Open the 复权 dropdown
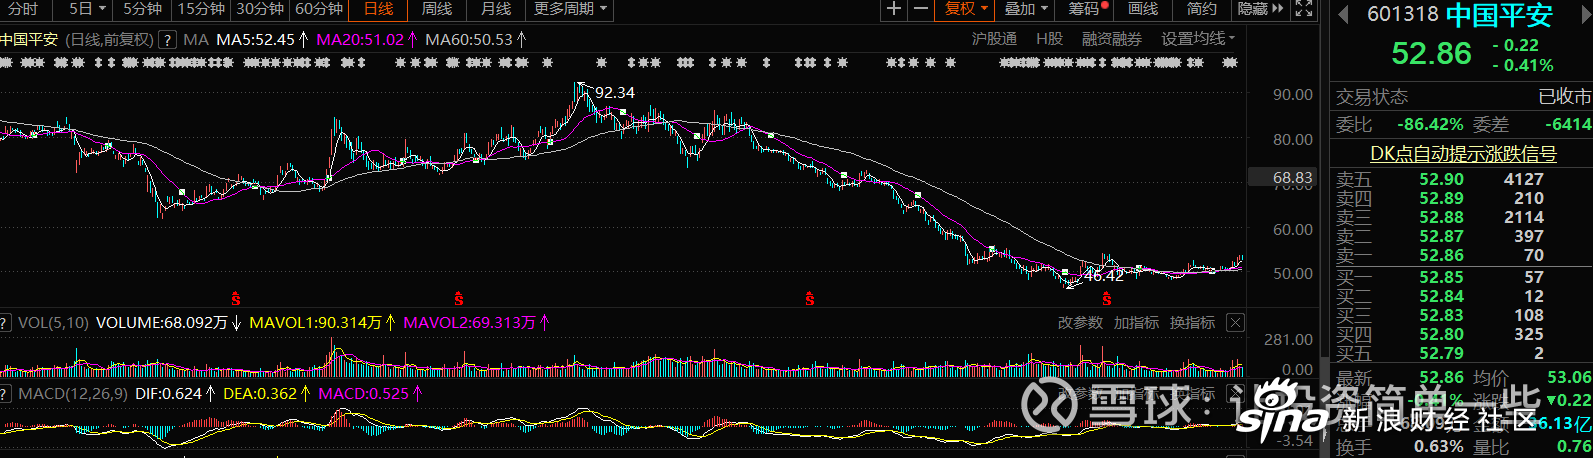This screenshot has width=1593, height=458. [966, 9]
